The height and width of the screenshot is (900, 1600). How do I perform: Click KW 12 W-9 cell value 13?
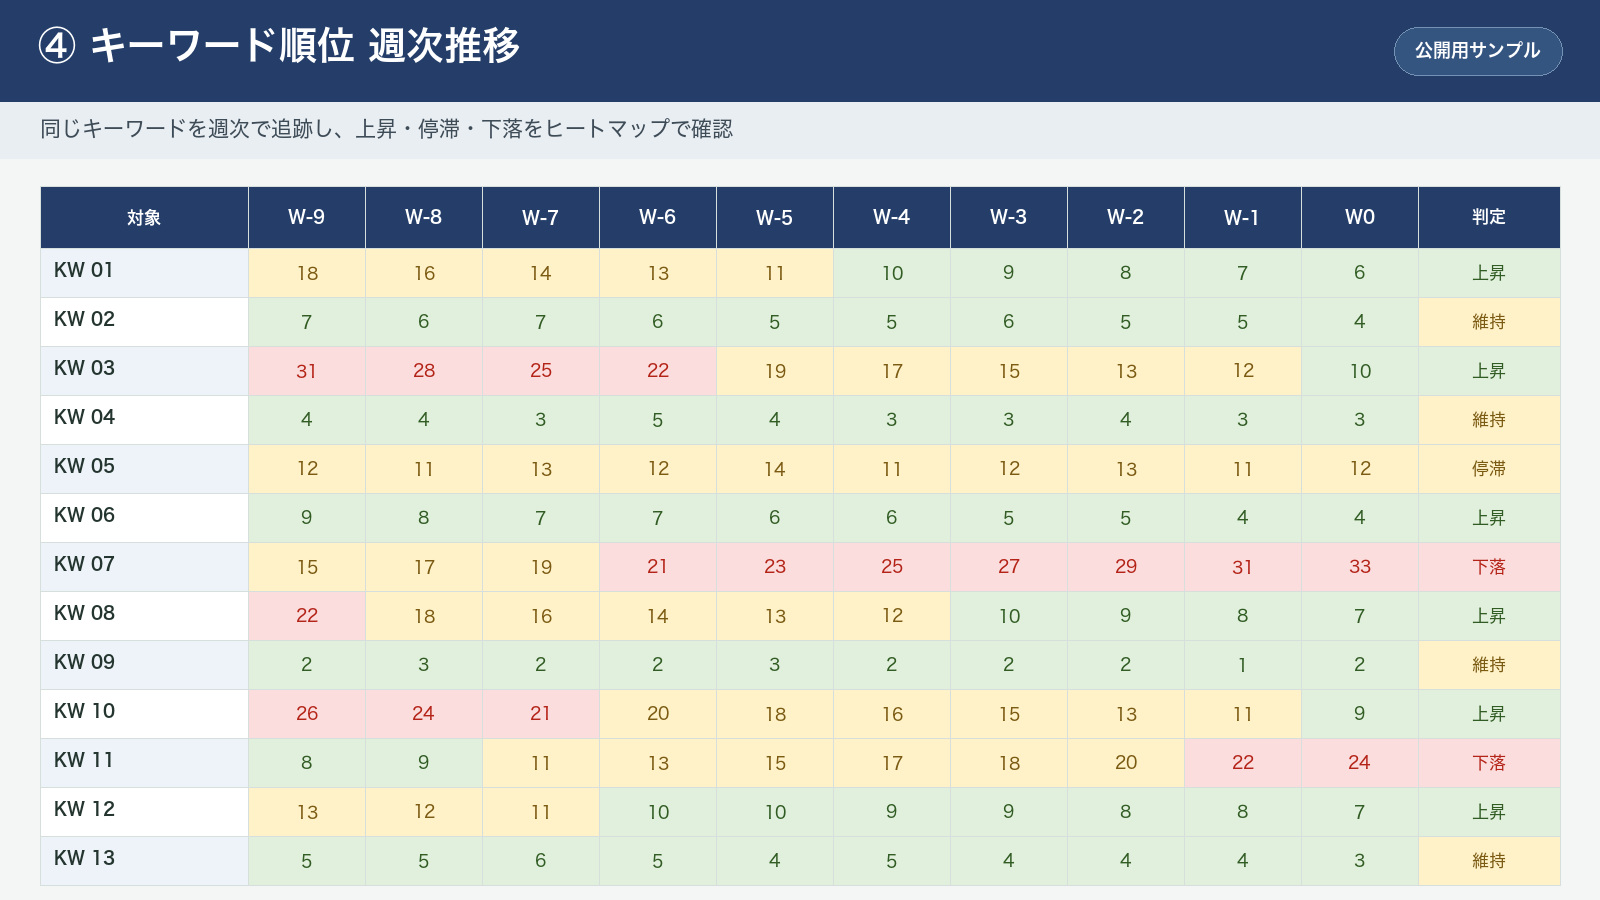[x=307, y=812]
